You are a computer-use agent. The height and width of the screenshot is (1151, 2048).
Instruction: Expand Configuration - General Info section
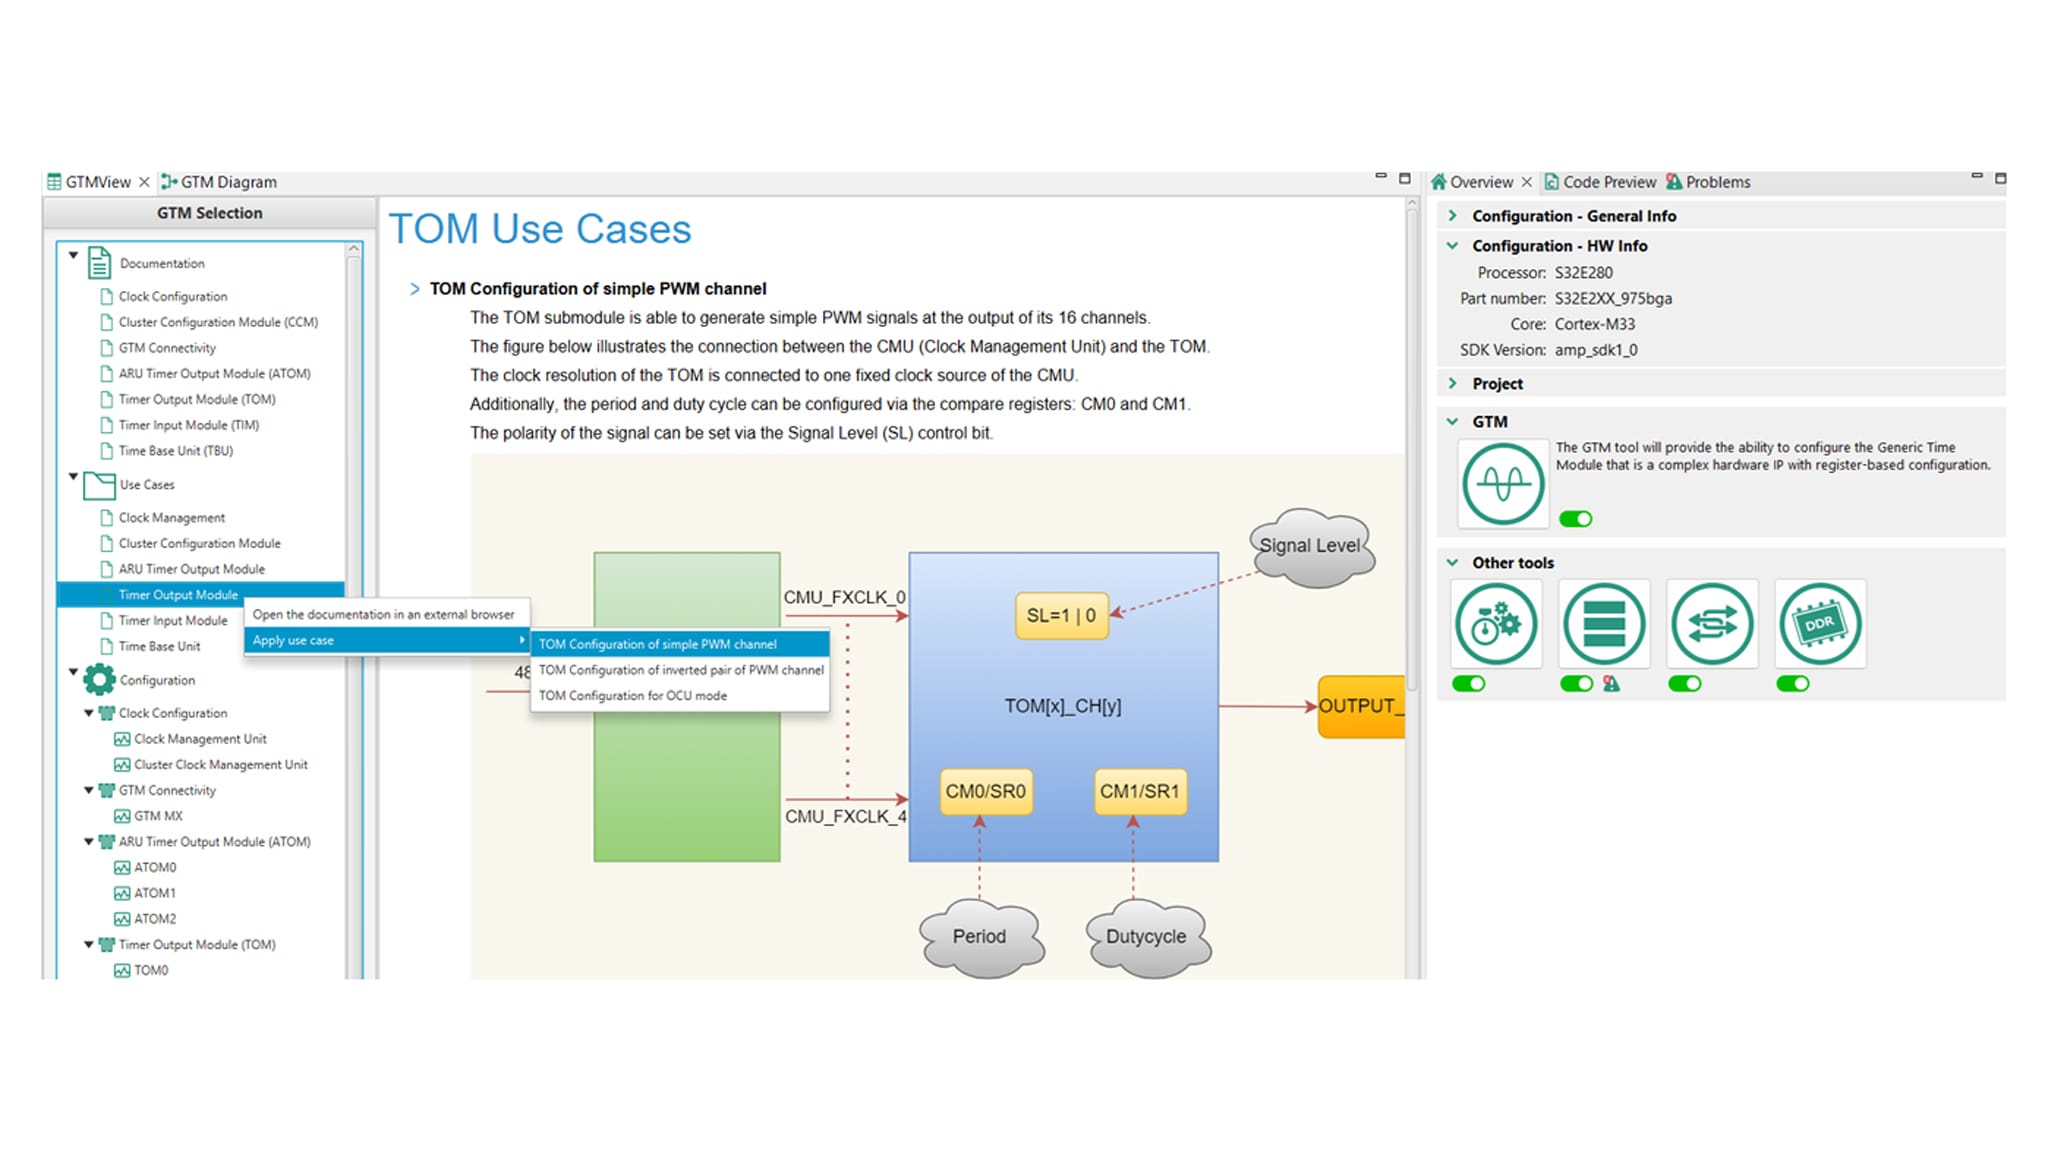1453,216
